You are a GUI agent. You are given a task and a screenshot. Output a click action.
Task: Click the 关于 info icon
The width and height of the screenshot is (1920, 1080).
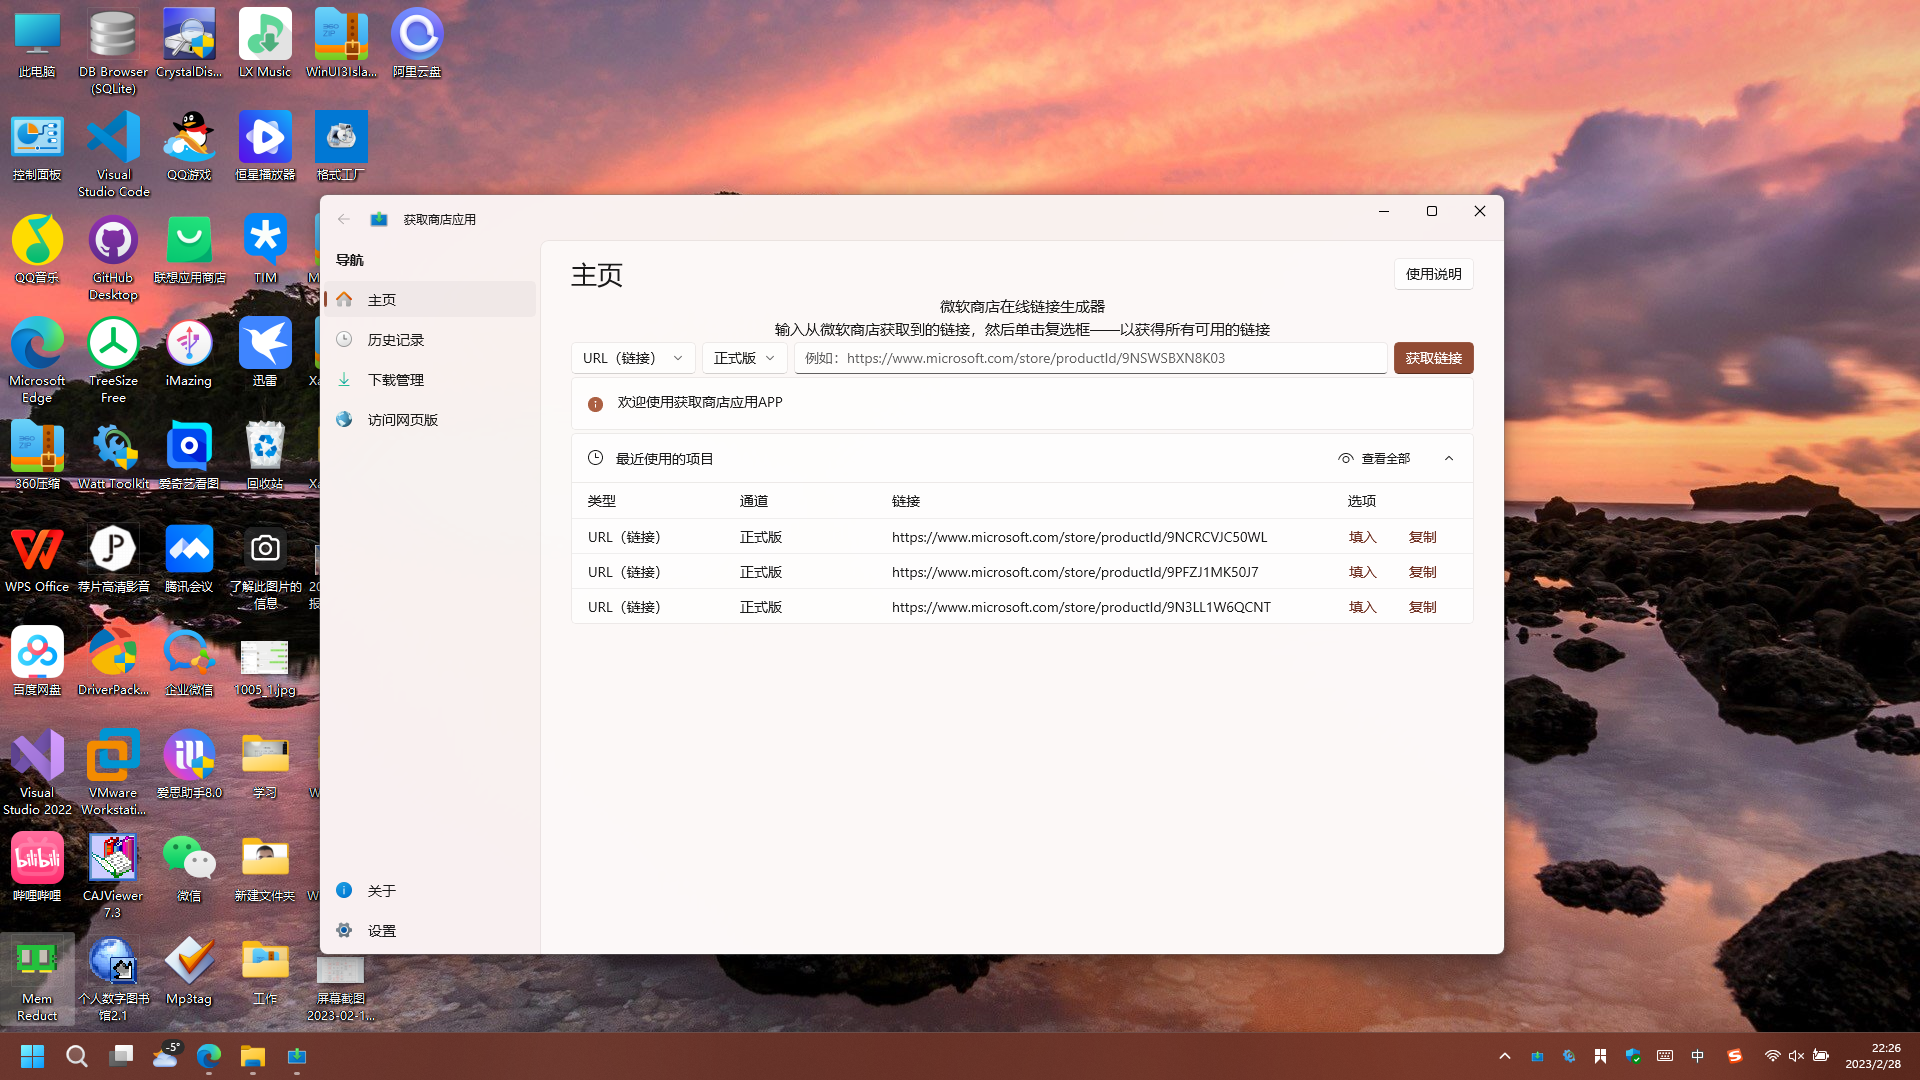coord(344,890)
